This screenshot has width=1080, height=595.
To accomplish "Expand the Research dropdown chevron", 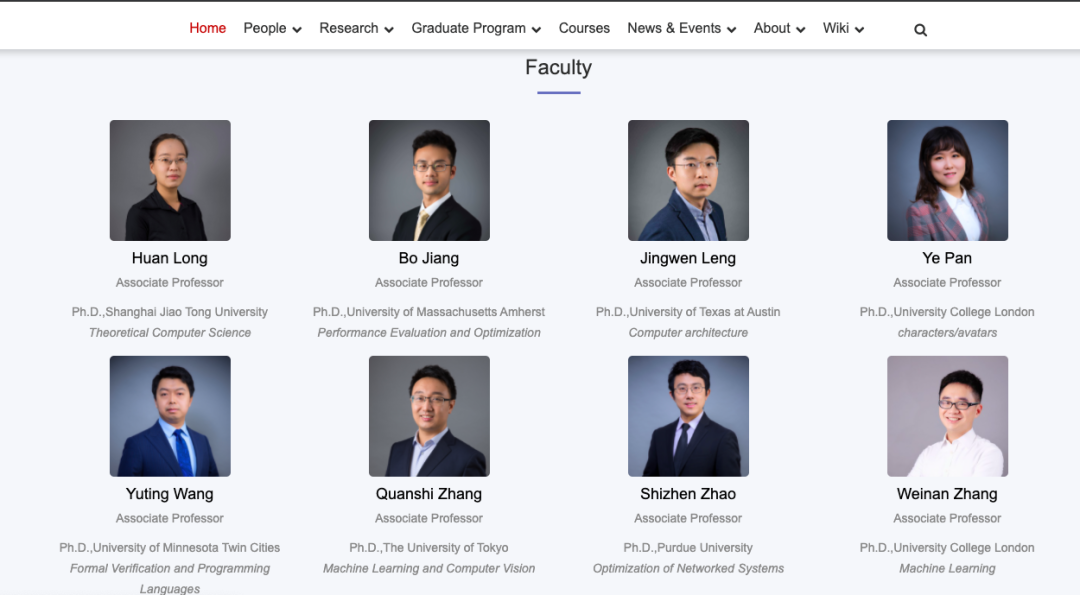I will click(x=388, y=30).
